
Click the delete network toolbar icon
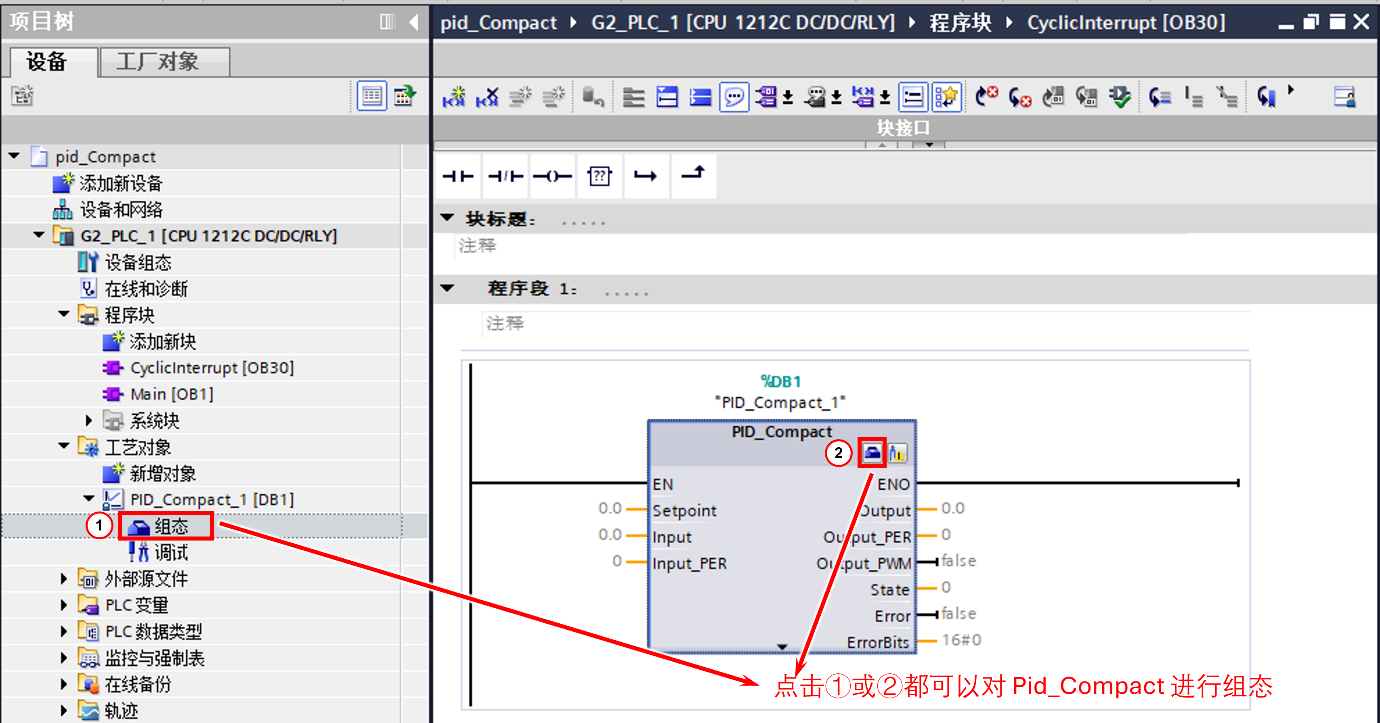[x=487, y=97]
